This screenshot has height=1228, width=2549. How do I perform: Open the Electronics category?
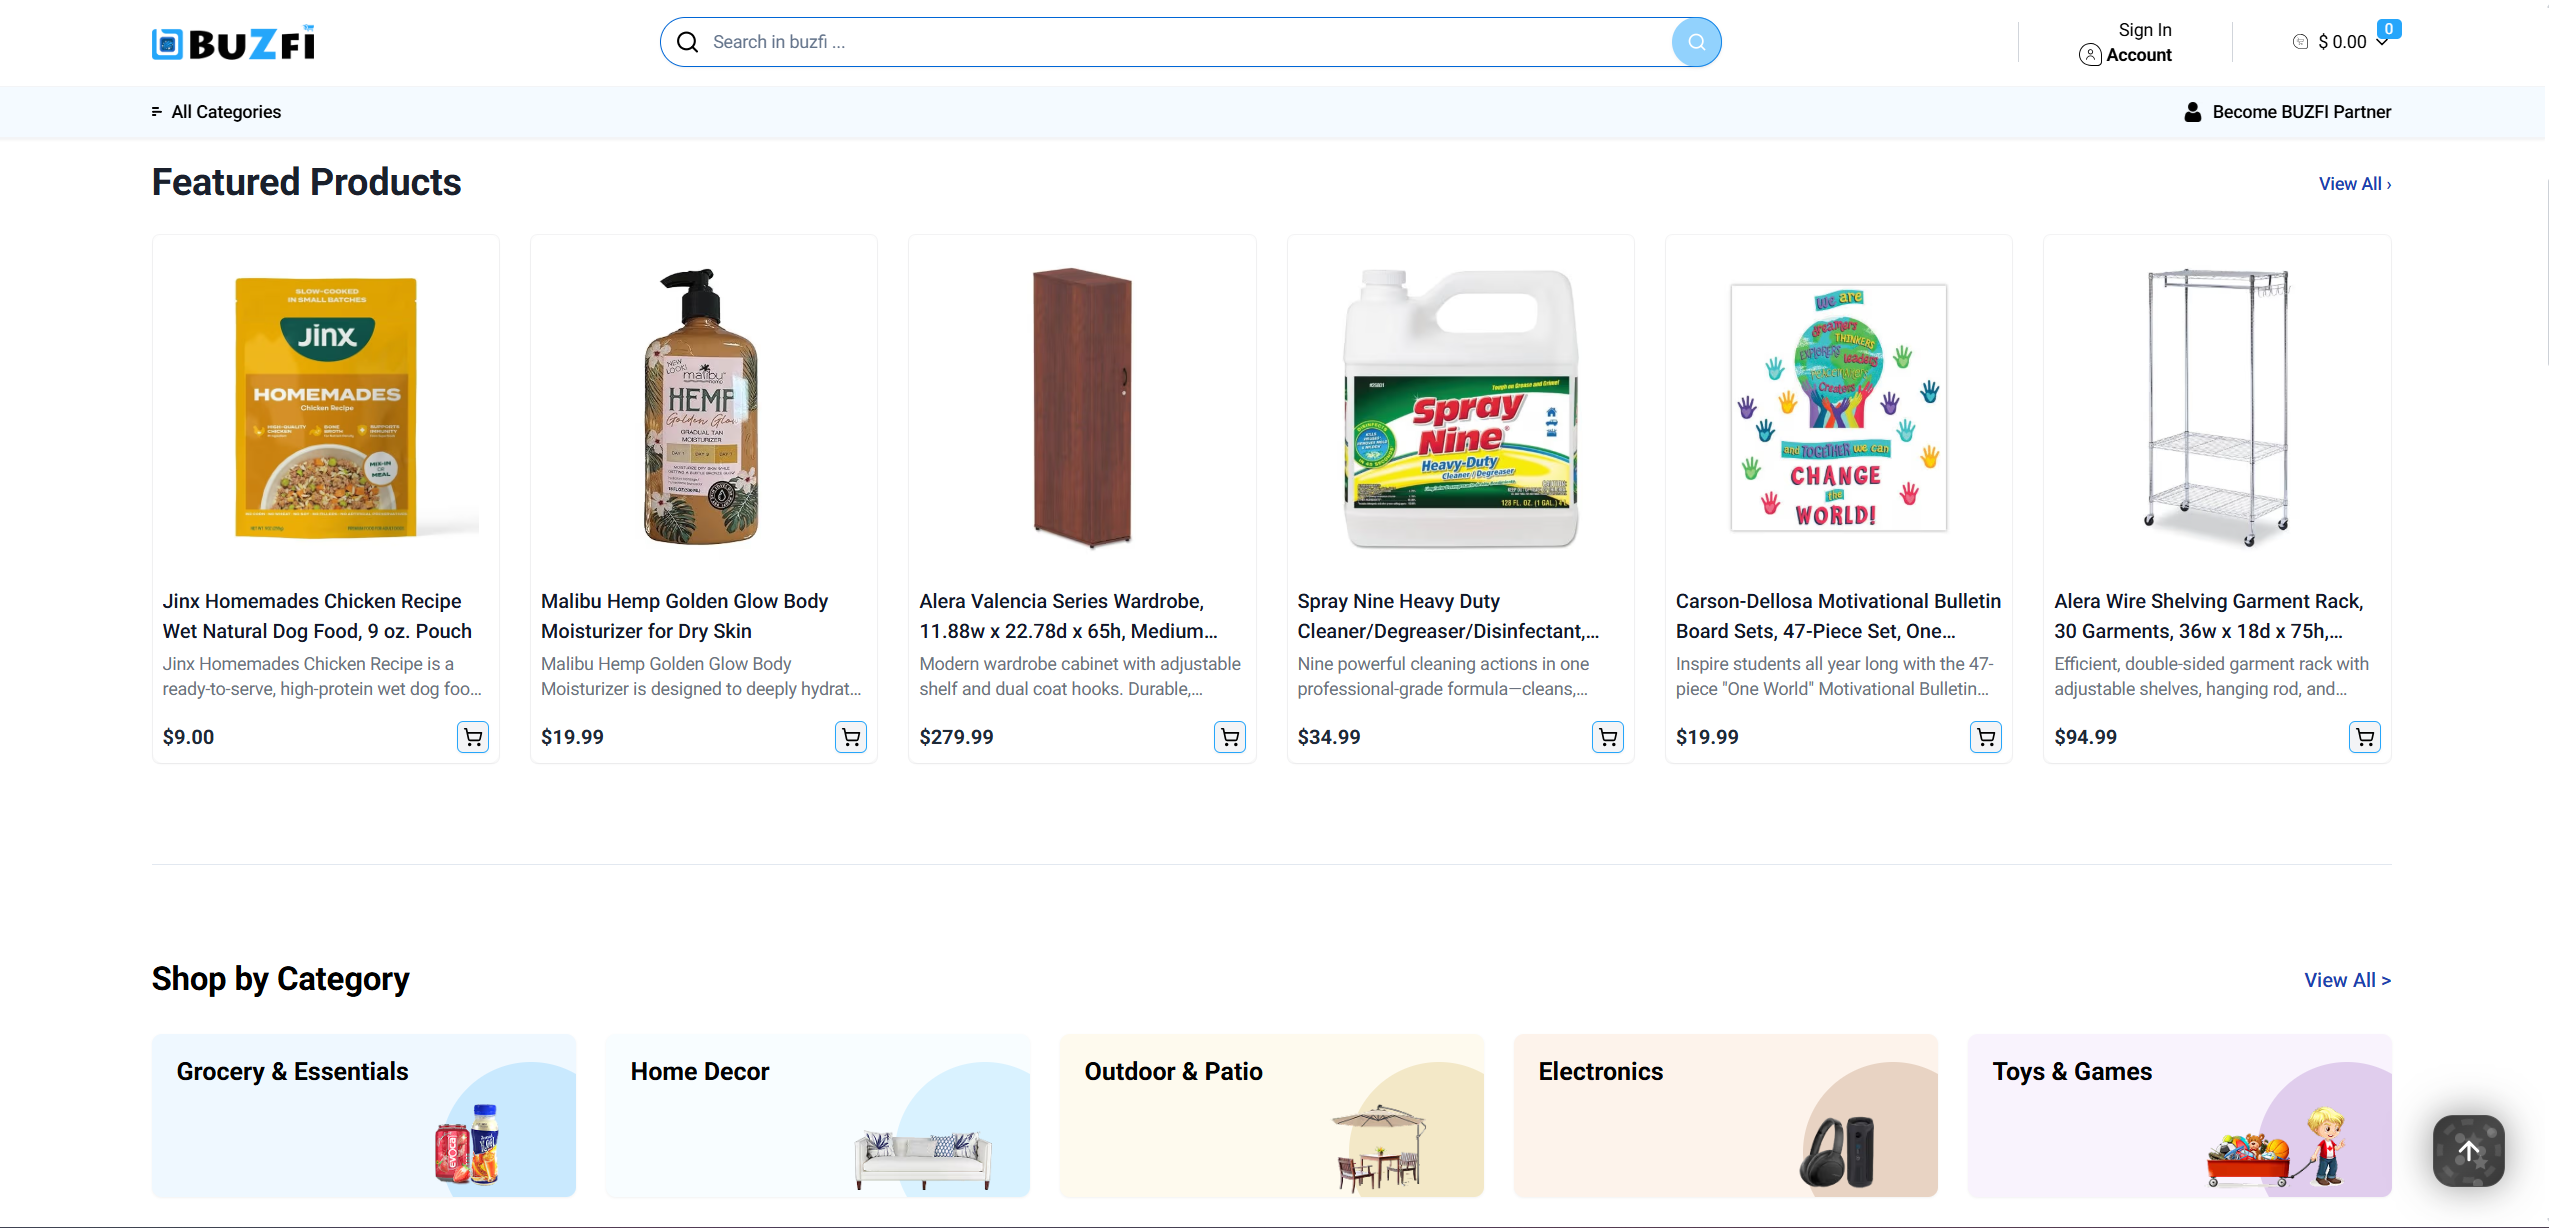tap(1725, 1115)
